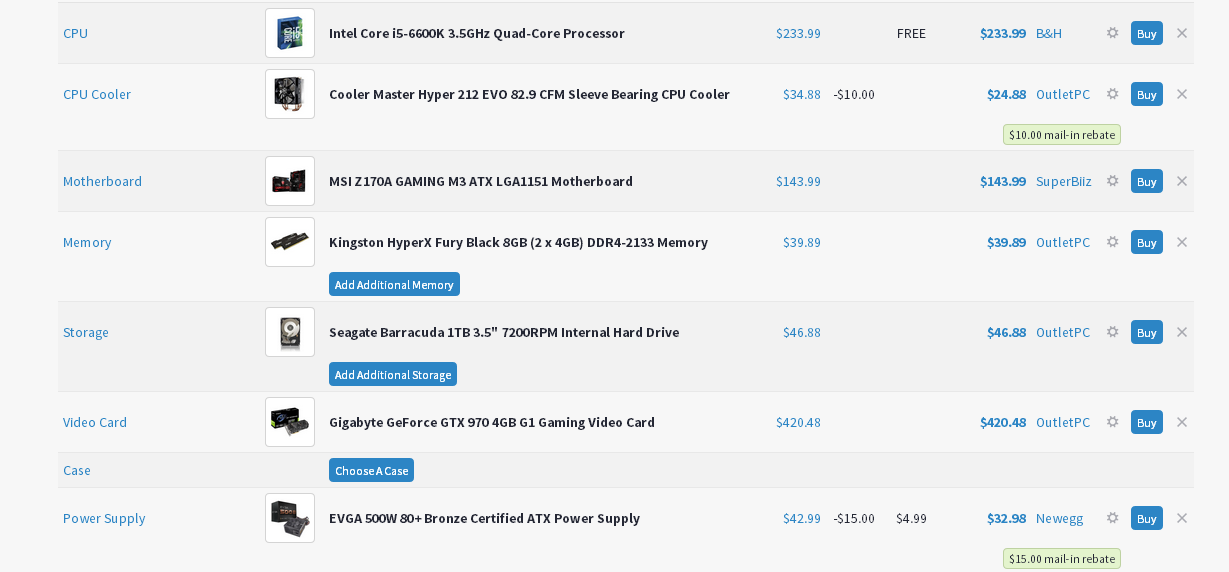The height and width of the screenshot is (572, 1229).
Task: Click the OutletPC merchant link for Memory
Action: click(x=1063, y=242)
